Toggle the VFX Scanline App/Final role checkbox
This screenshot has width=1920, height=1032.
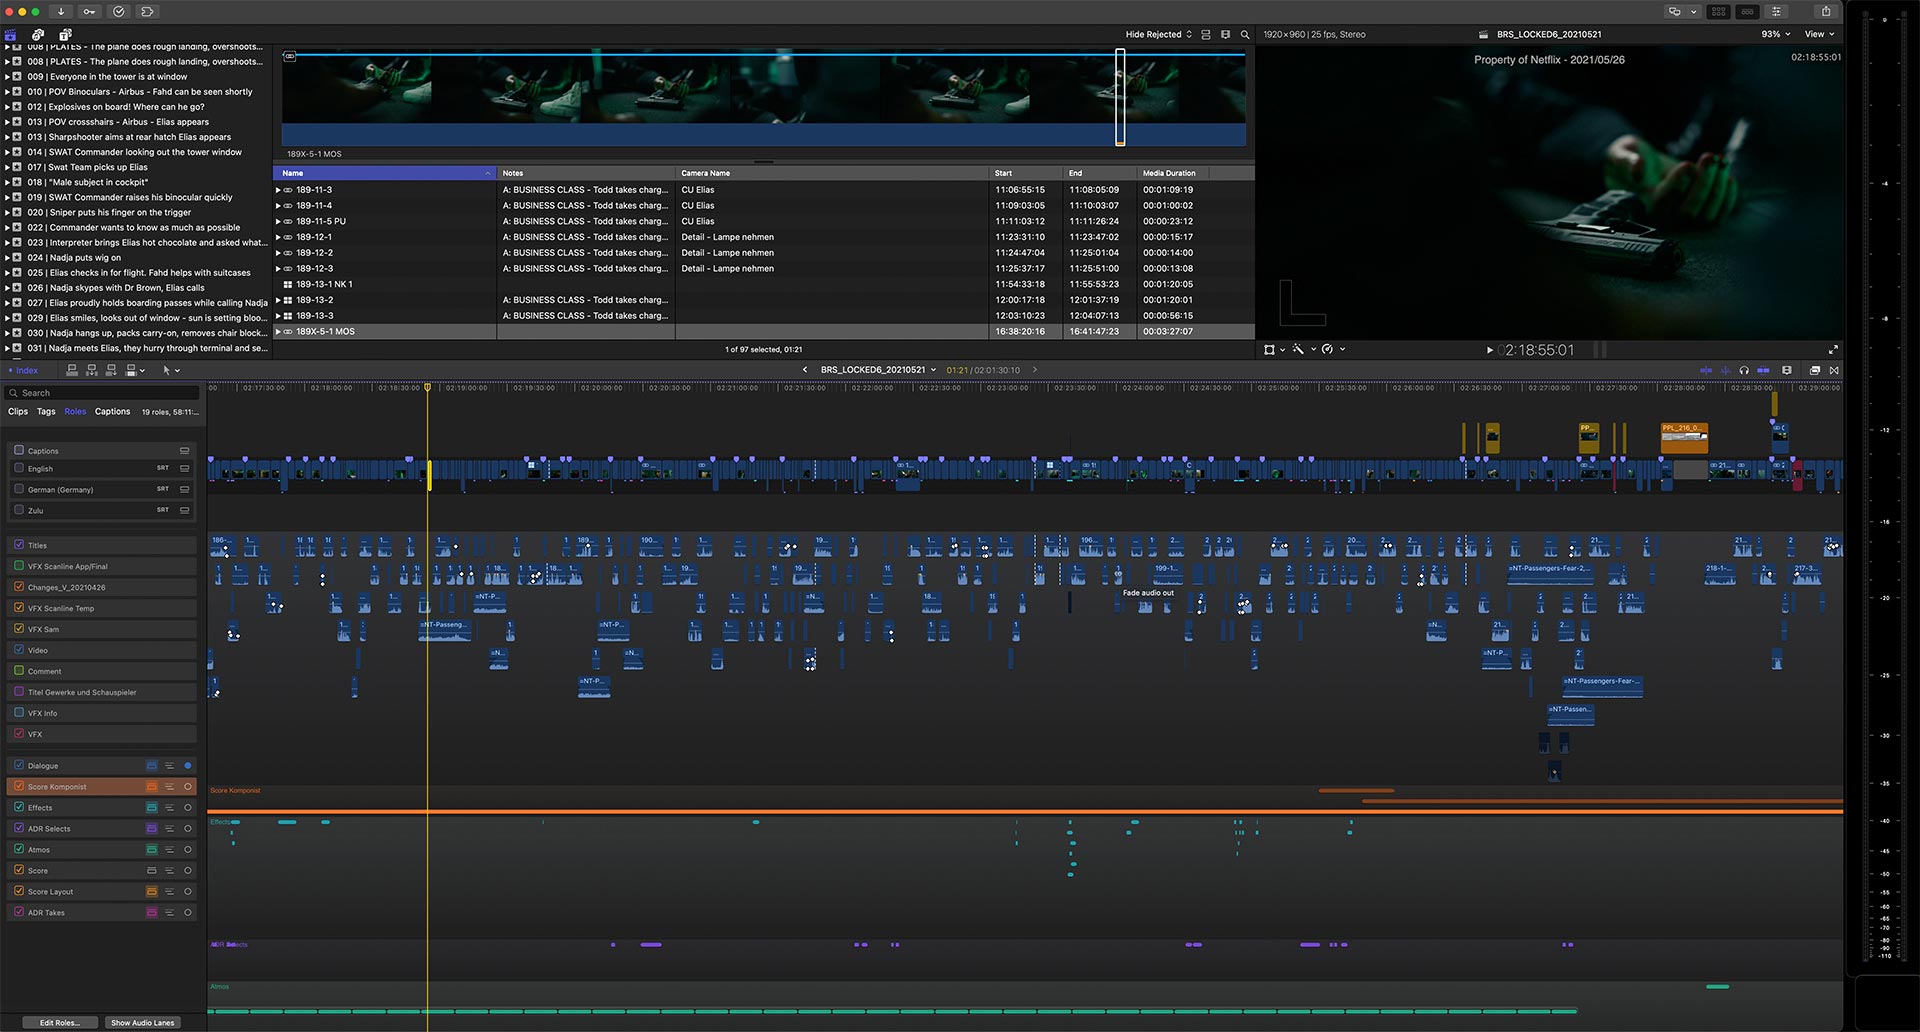[19, 566]
